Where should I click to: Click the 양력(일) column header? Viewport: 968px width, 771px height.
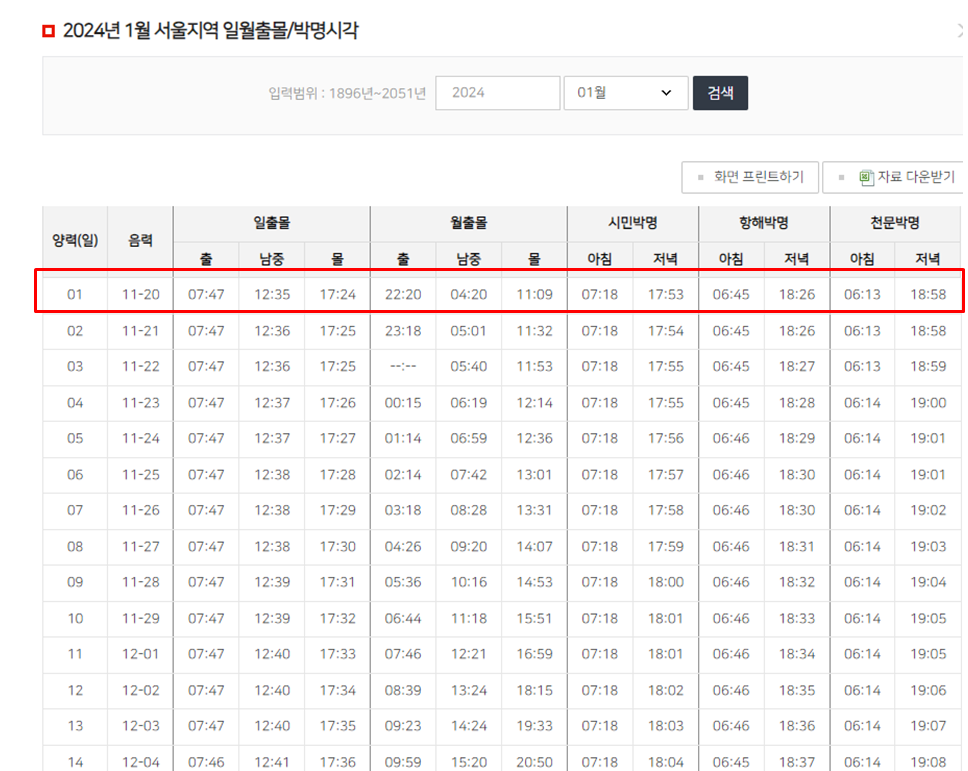click(x=75, y=240)
